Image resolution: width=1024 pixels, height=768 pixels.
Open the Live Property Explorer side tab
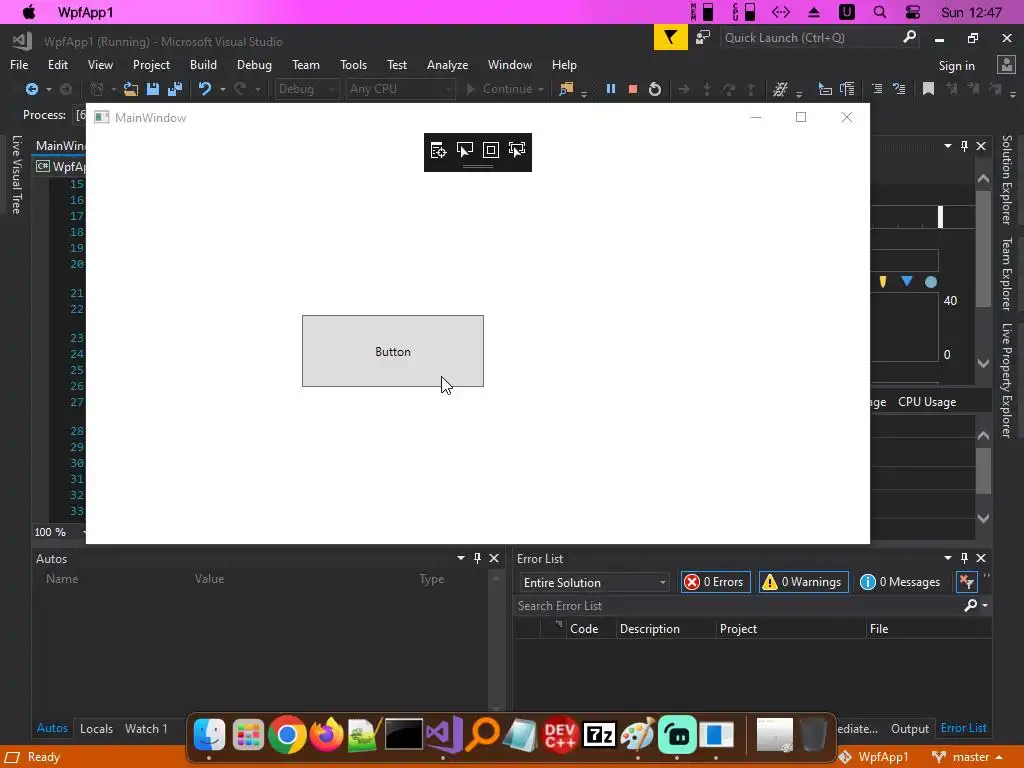coord(1007,380)
